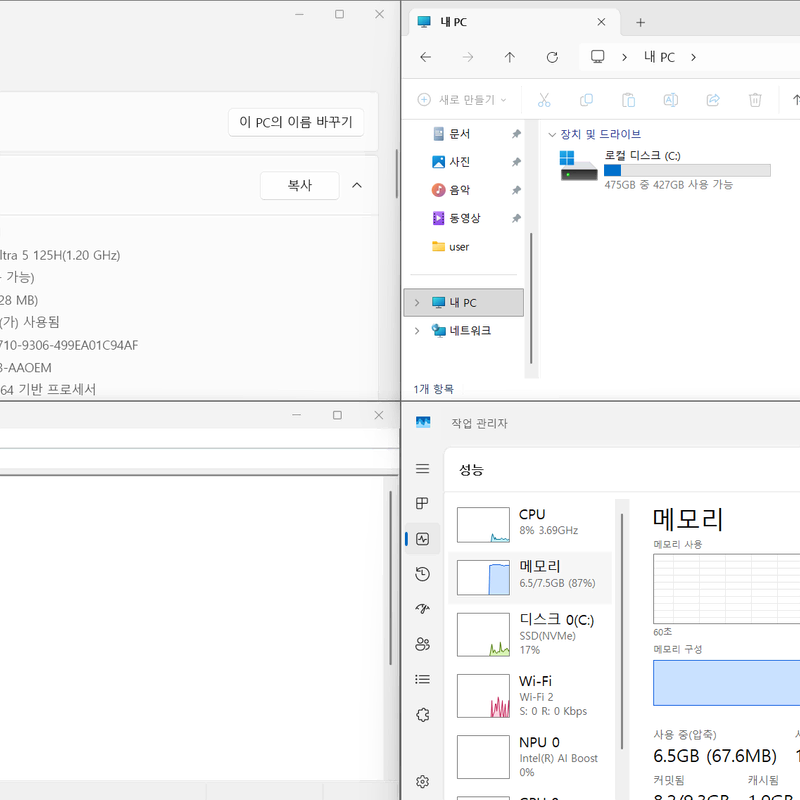Click the 메모리 구성 composition bar
The image size is (800, 800).
727,683
